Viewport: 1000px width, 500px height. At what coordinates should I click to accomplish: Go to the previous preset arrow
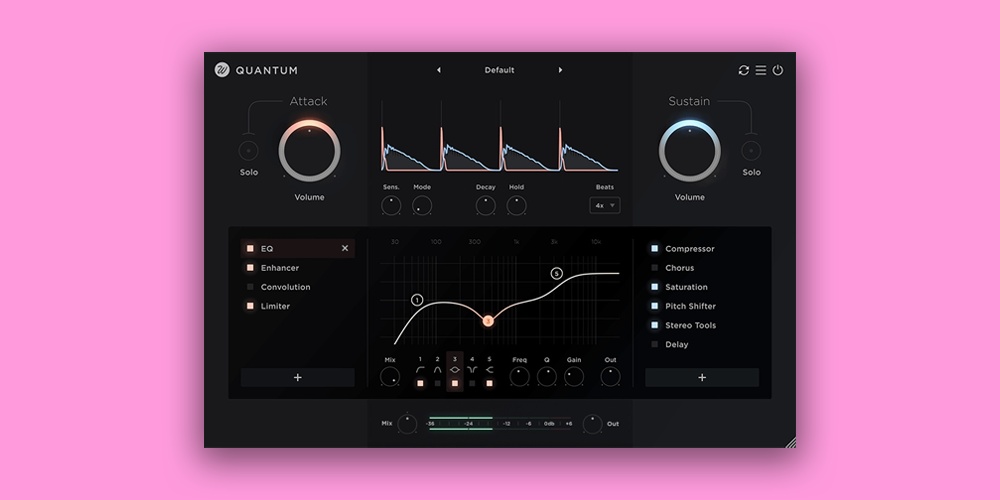pyautogui.click(x=438, y=70)
